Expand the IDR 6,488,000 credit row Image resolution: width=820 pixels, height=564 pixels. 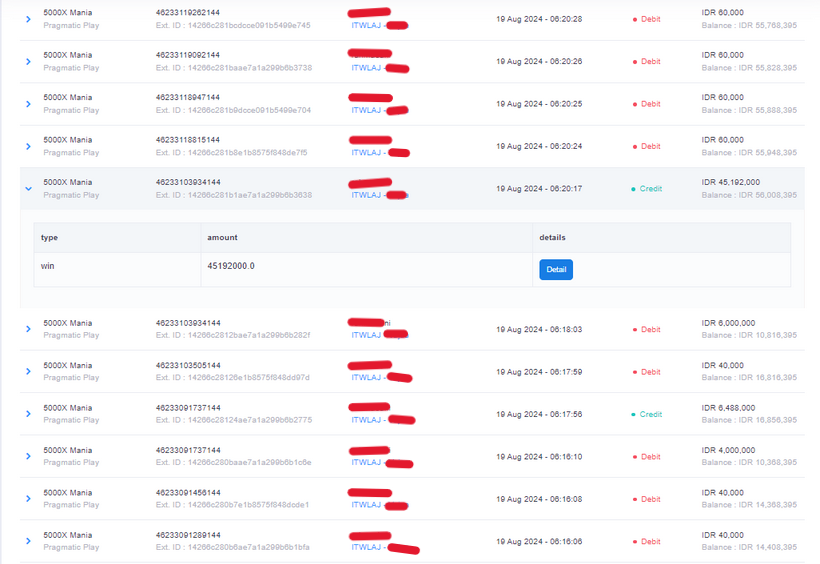(28, 414)
